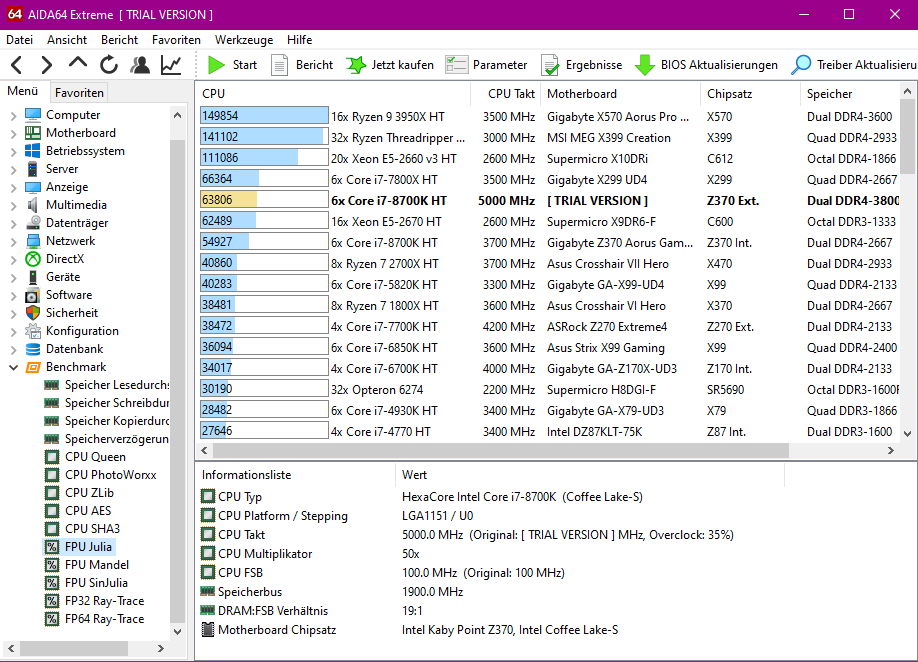Expand the Geräte tree node

[13, 277]
